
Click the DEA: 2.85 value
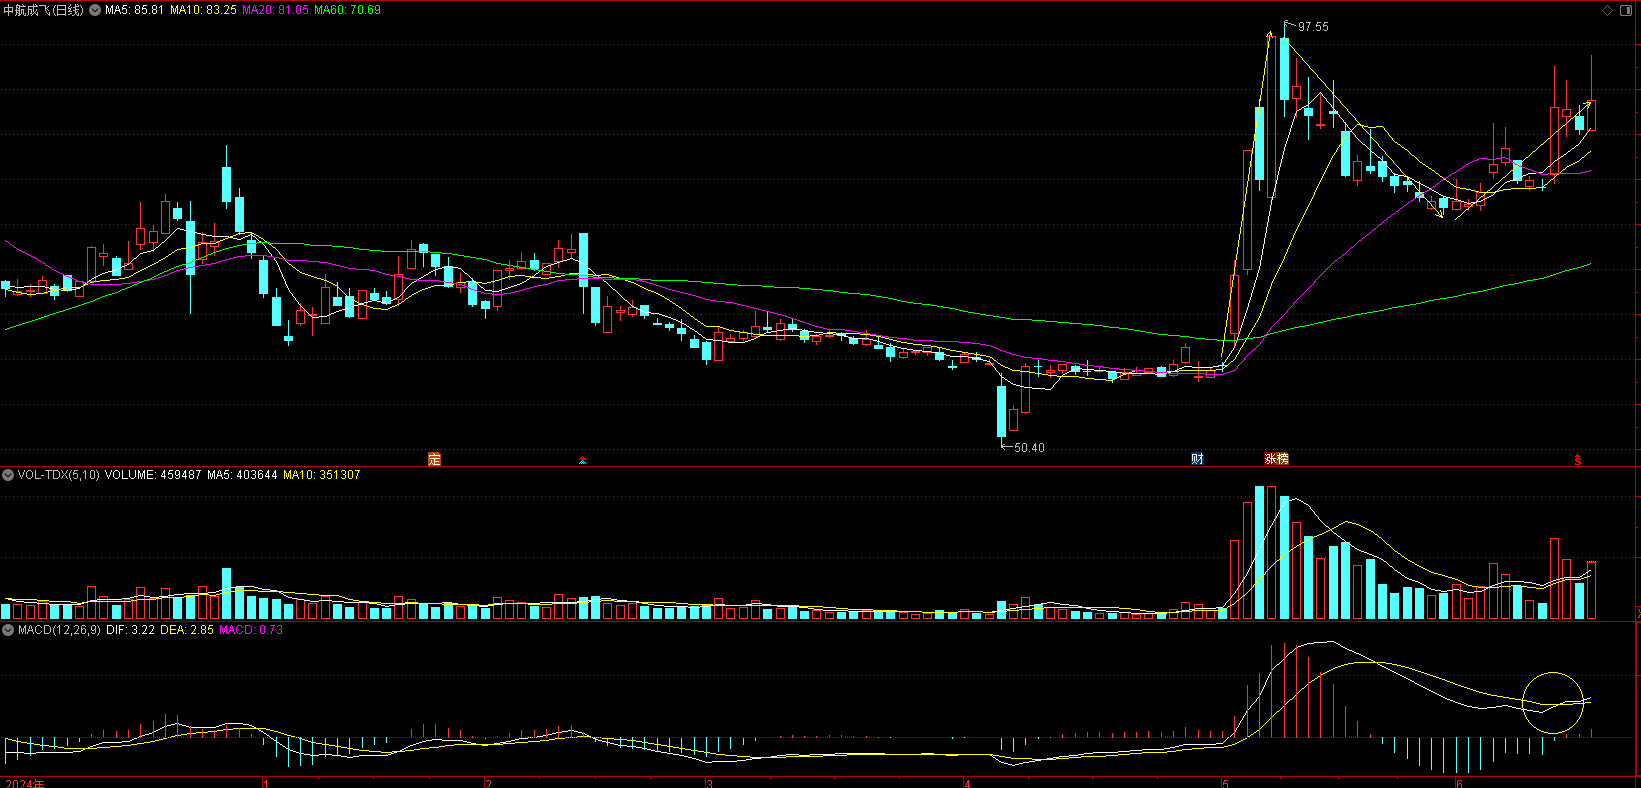(187, 630)
